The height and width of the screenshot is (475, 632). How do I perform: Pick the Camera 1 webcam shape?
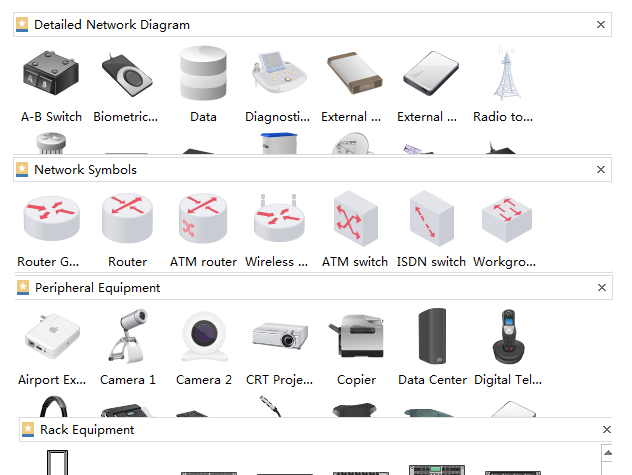pos(128,336)
